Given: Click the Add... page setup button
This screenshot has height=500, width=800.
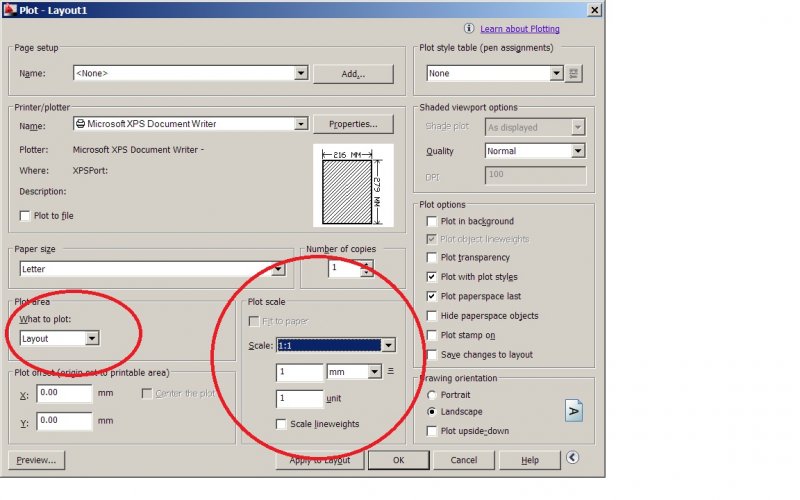Looking at the screenshot, I should click(x=353, y=74).
